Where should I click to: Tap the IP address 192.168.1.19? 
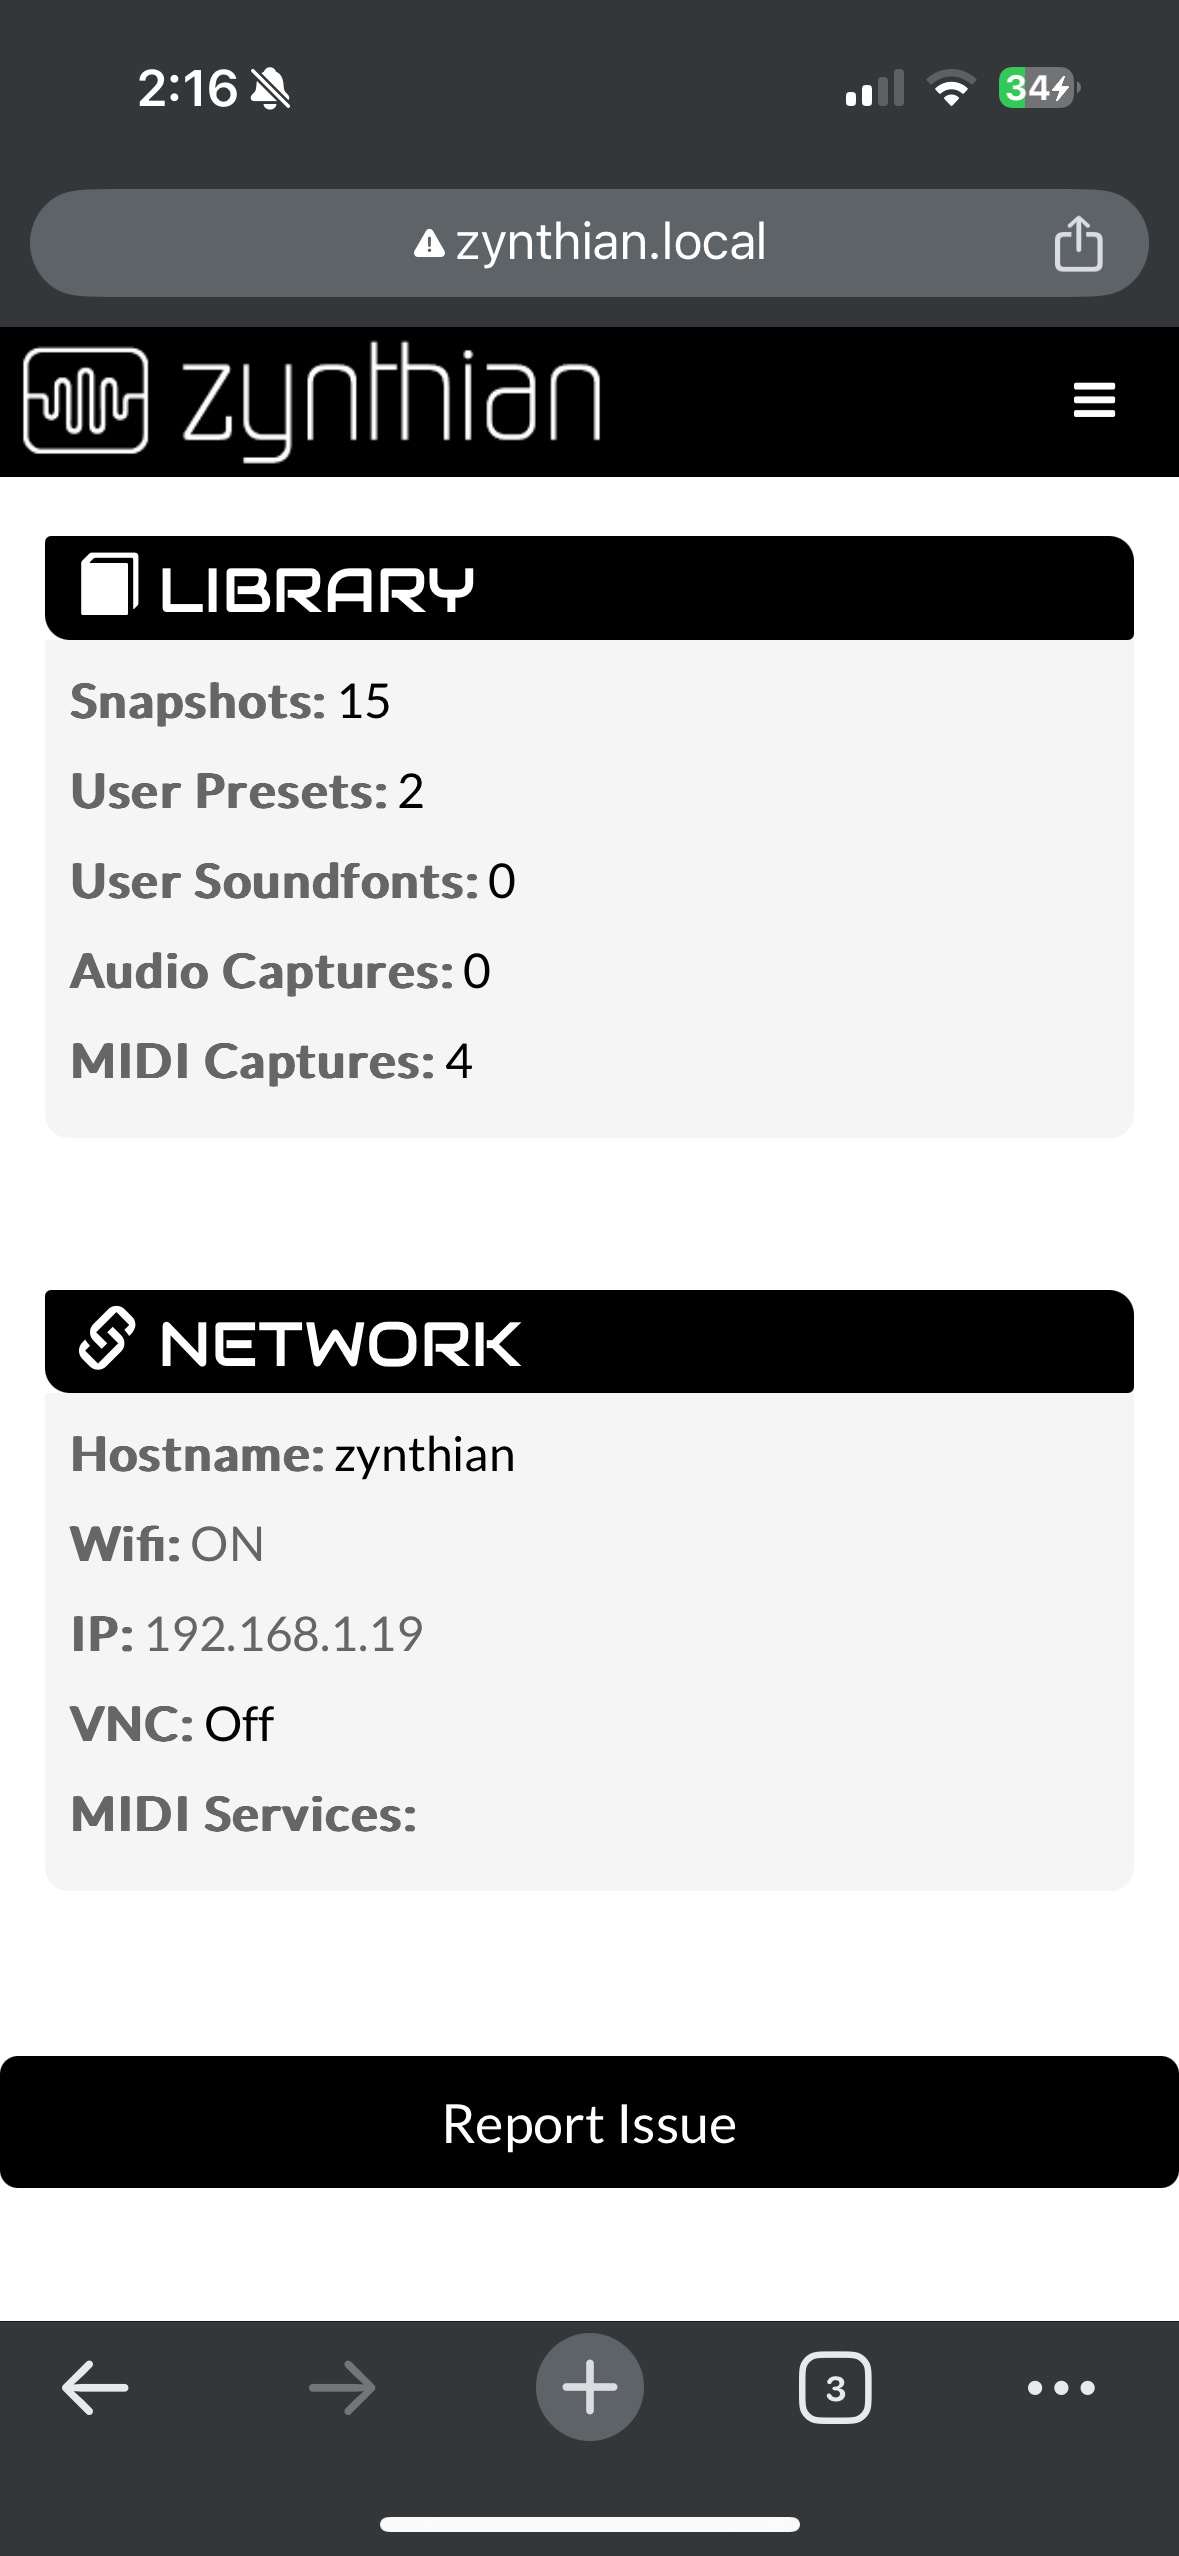284,1634
